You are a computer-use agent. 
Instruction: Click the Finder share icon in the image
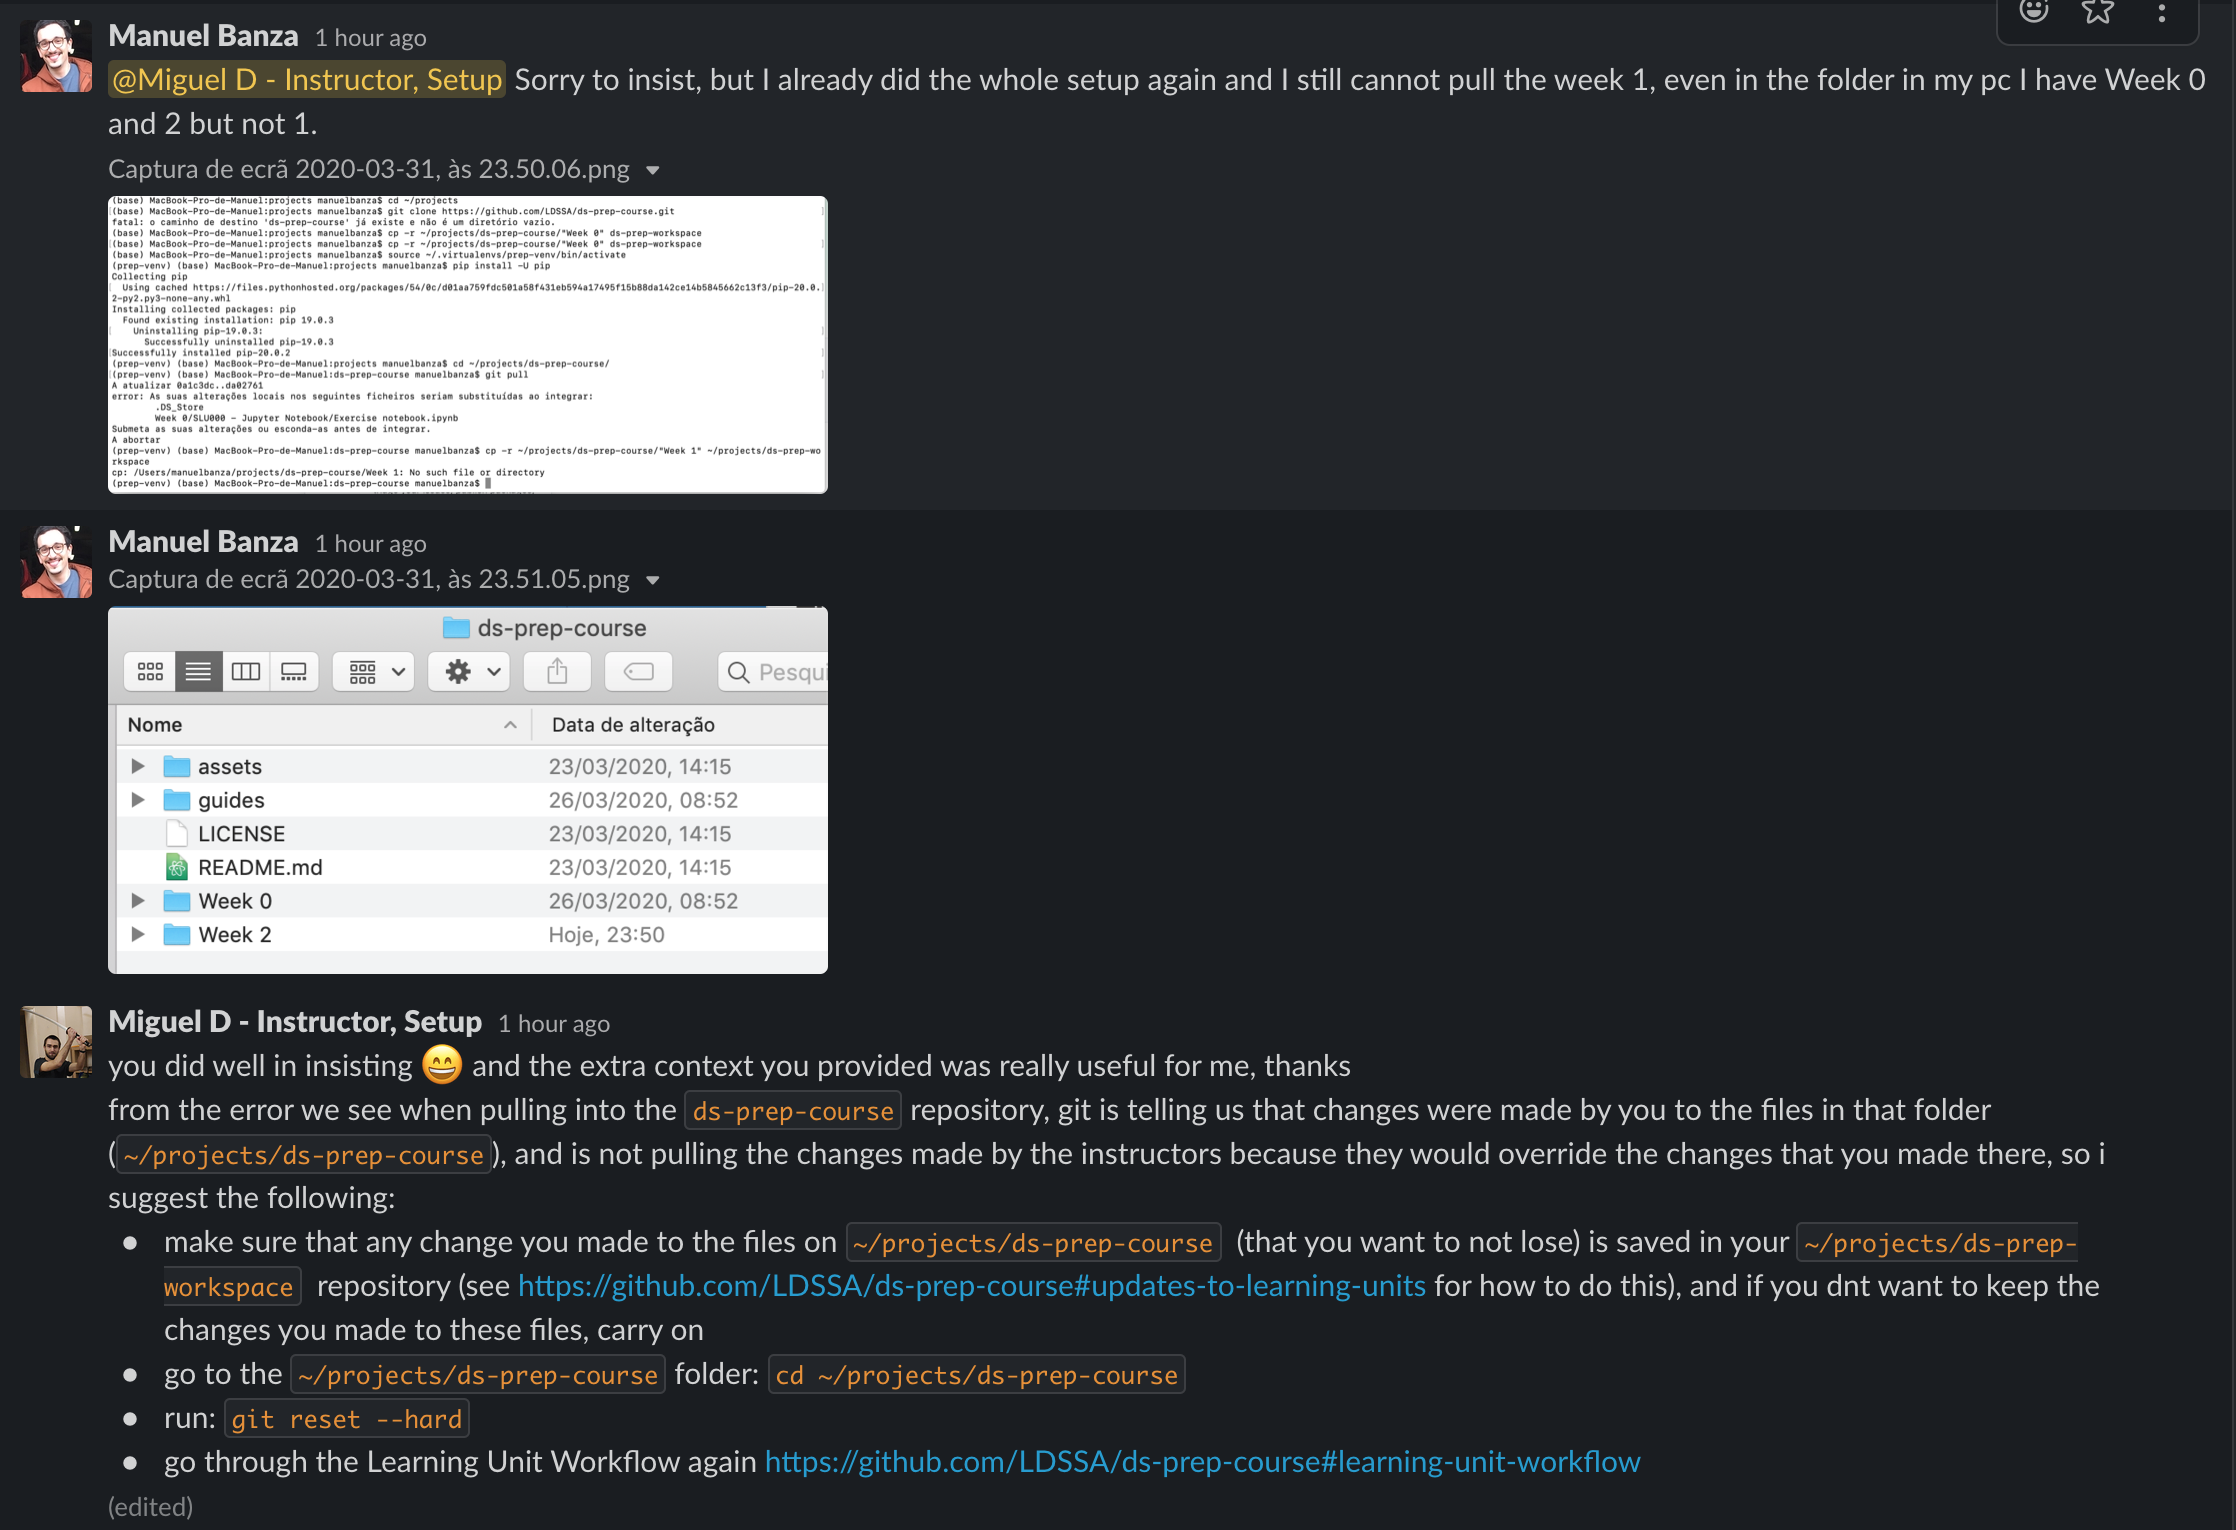557,671
